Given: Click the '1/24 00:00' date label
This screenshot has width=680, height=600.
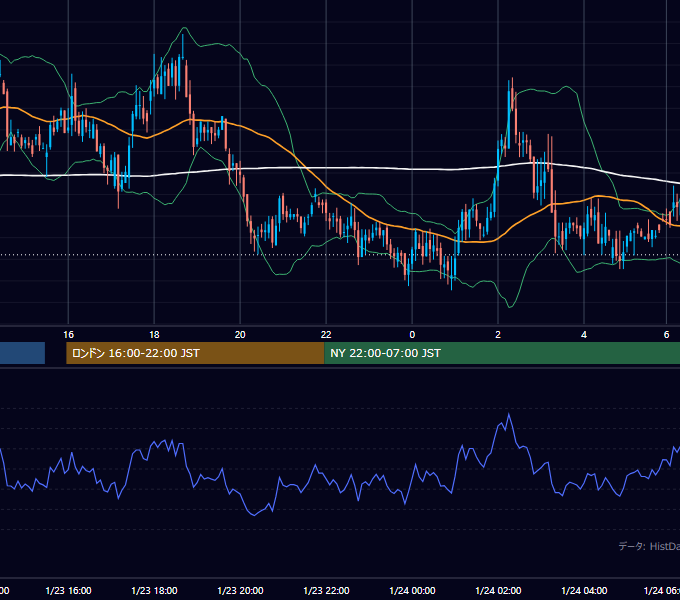Looking at the screenshot, I should click(x=412, y=590).
